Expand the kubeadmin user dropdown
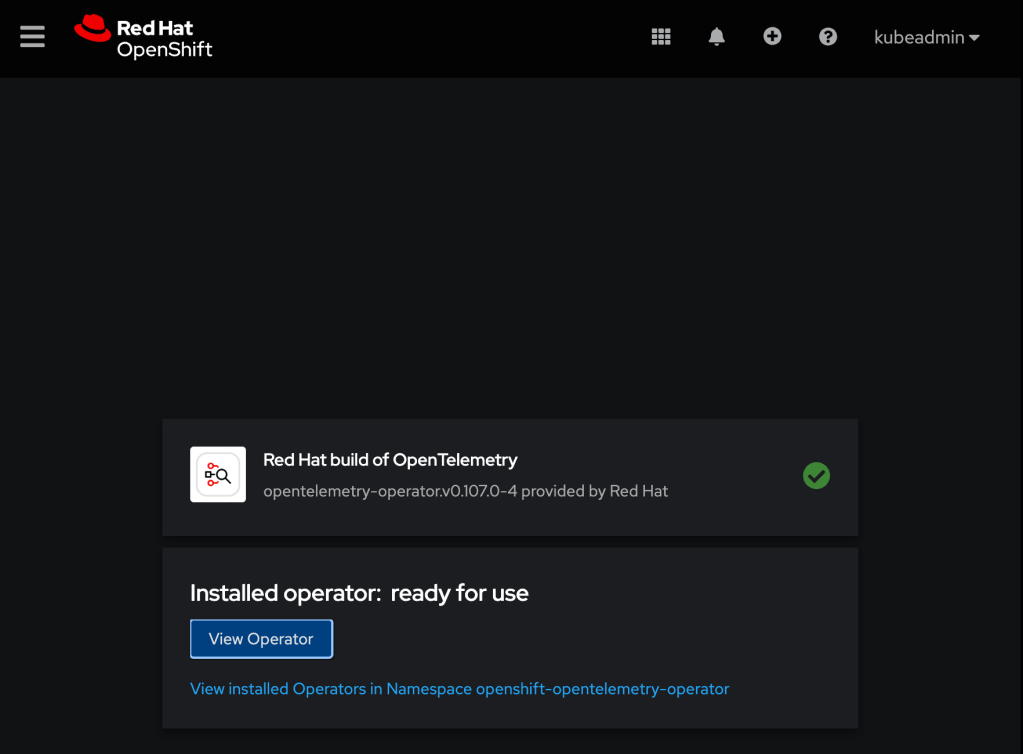The height and width of the screenshot is (754, 1023). (926, 37)
